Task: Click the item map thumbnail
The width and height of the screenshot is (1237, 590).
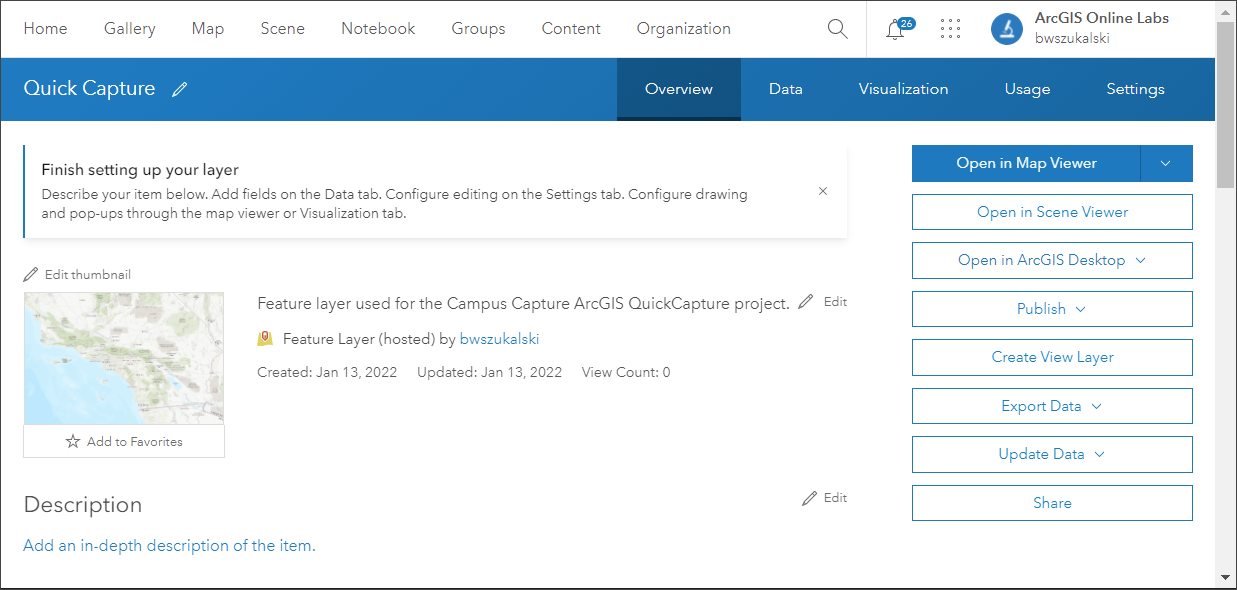Action: (x=124, y=358)
